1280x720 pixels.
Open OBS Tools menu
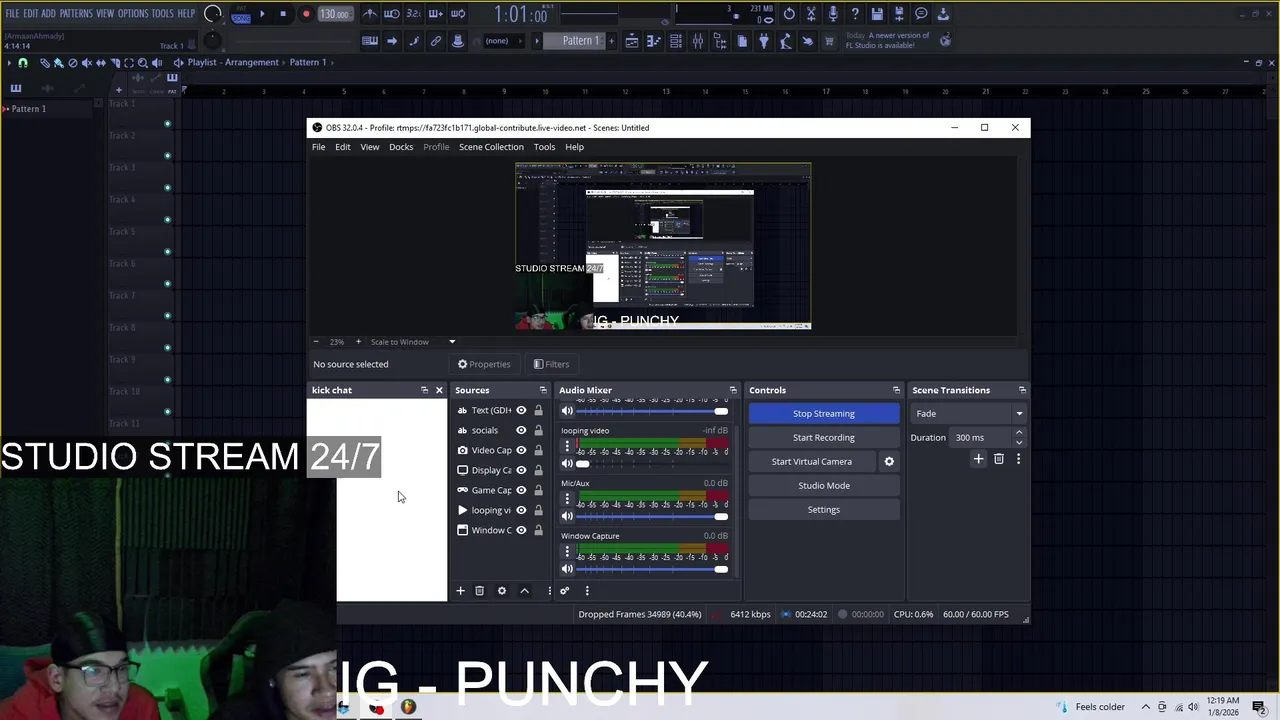click(x=544, y=147)
